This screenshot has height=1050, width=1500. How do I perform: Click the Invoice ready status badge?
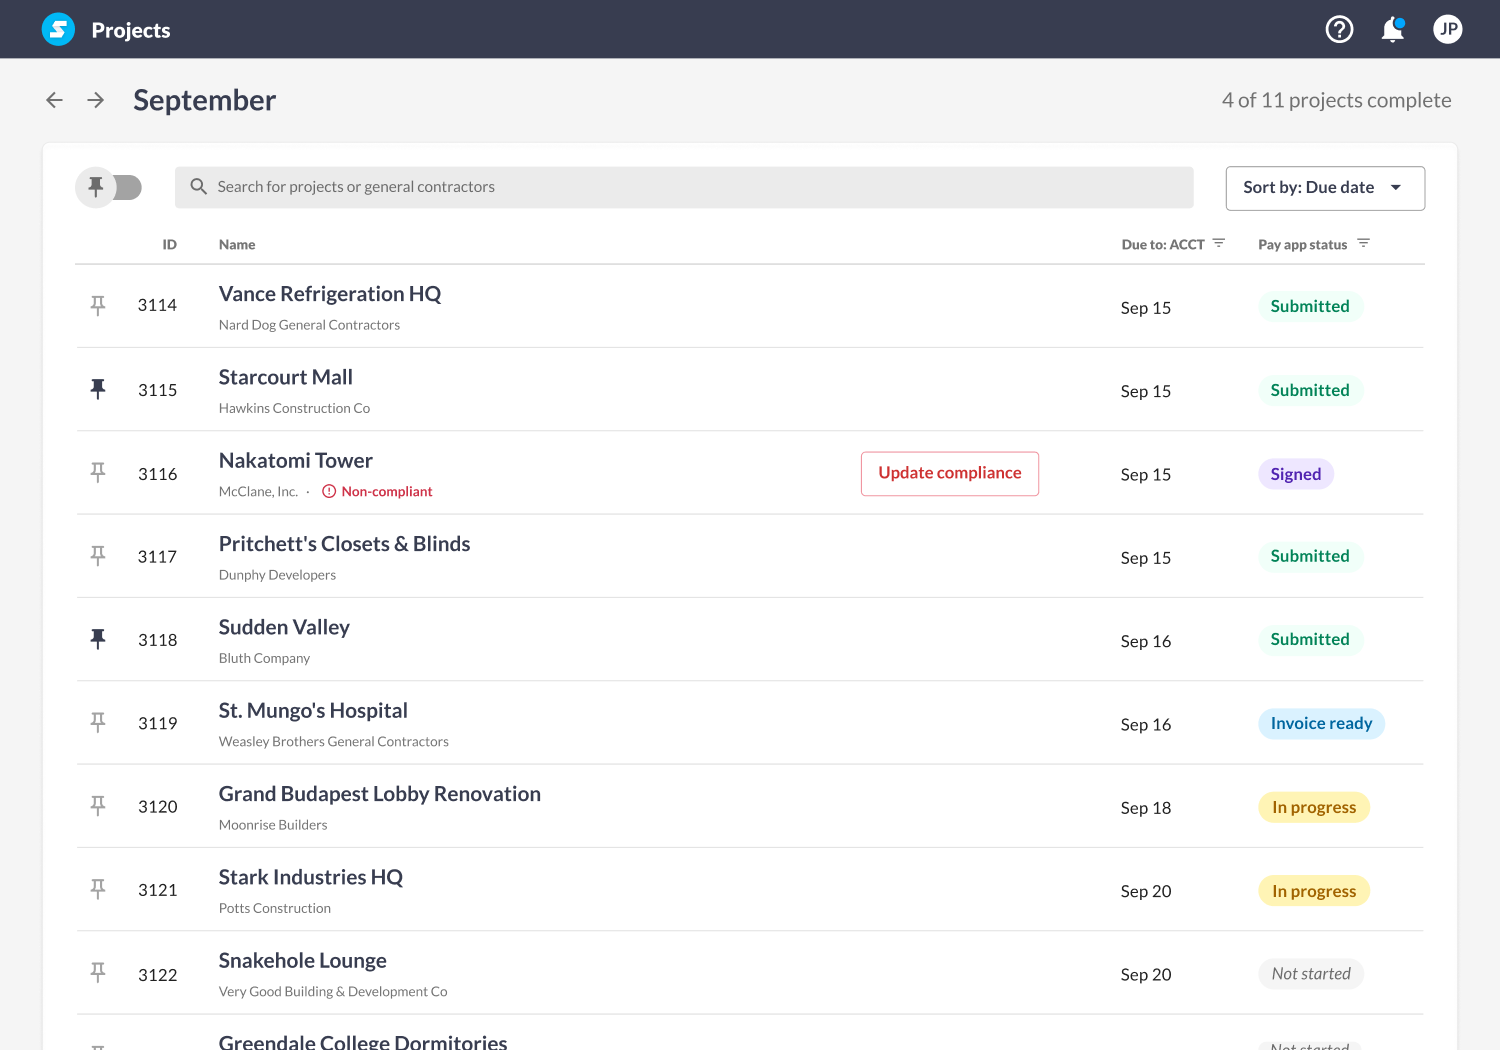[x=1321, y=723]
